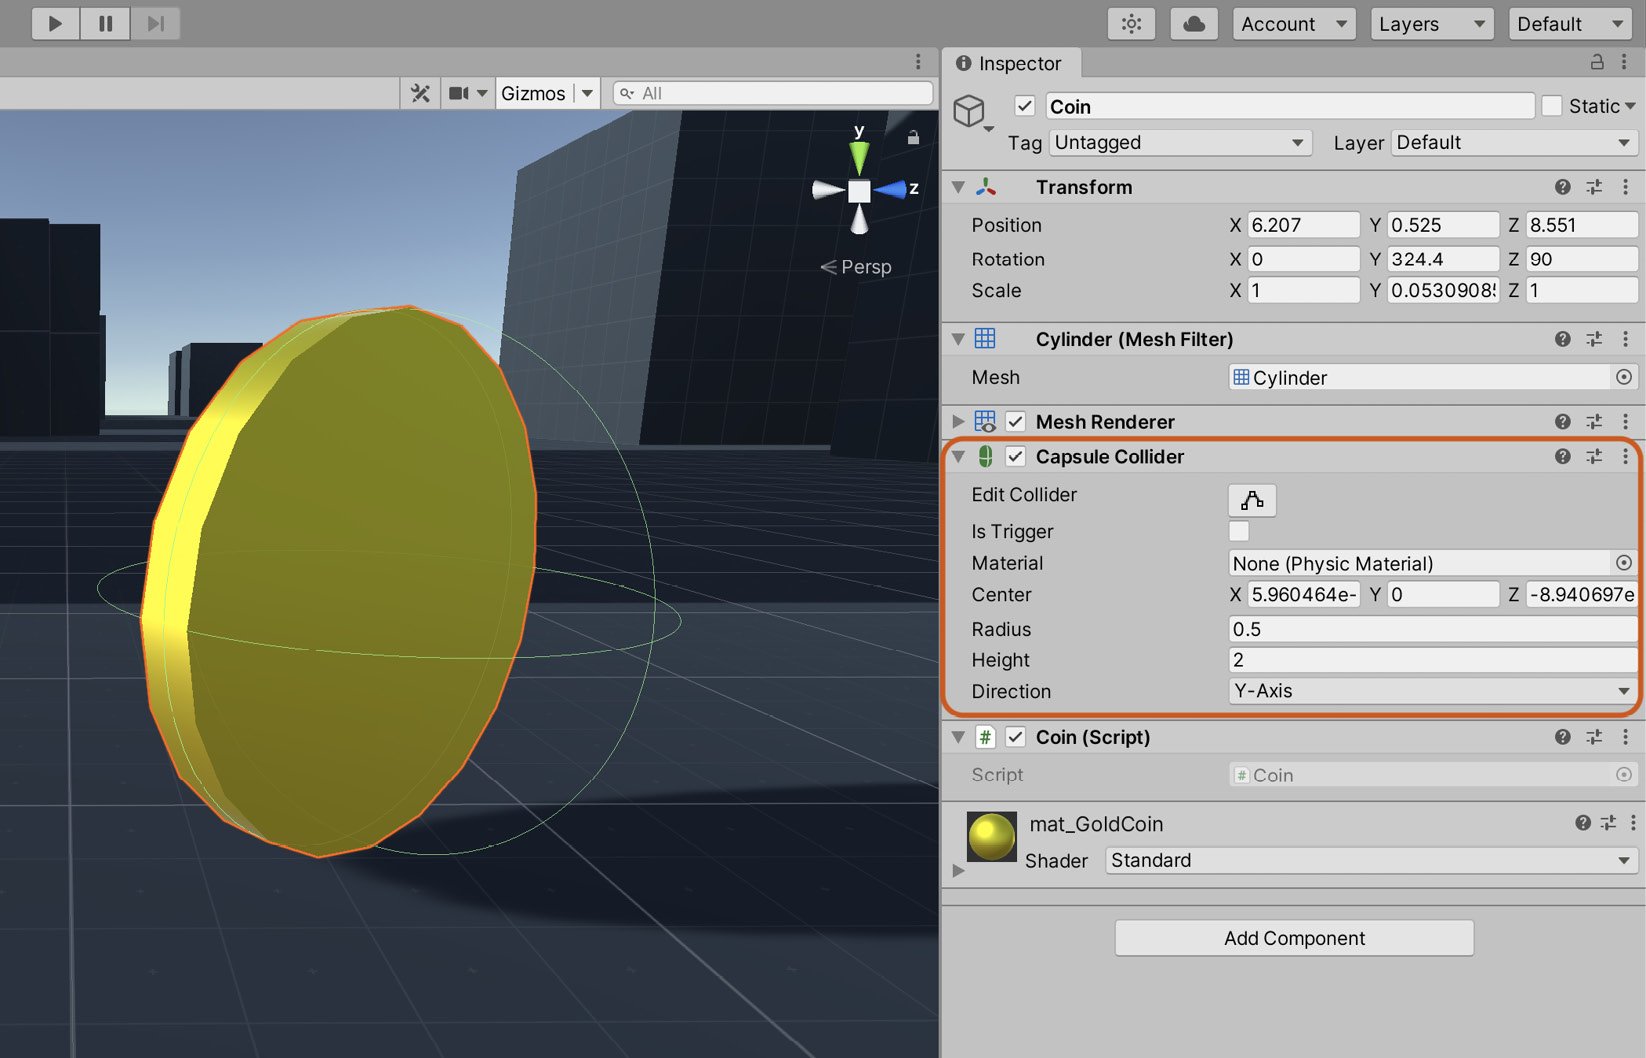1646x1058 pixels.
Task: Click the Add Component button
Action: click(x=1294, y=938)
